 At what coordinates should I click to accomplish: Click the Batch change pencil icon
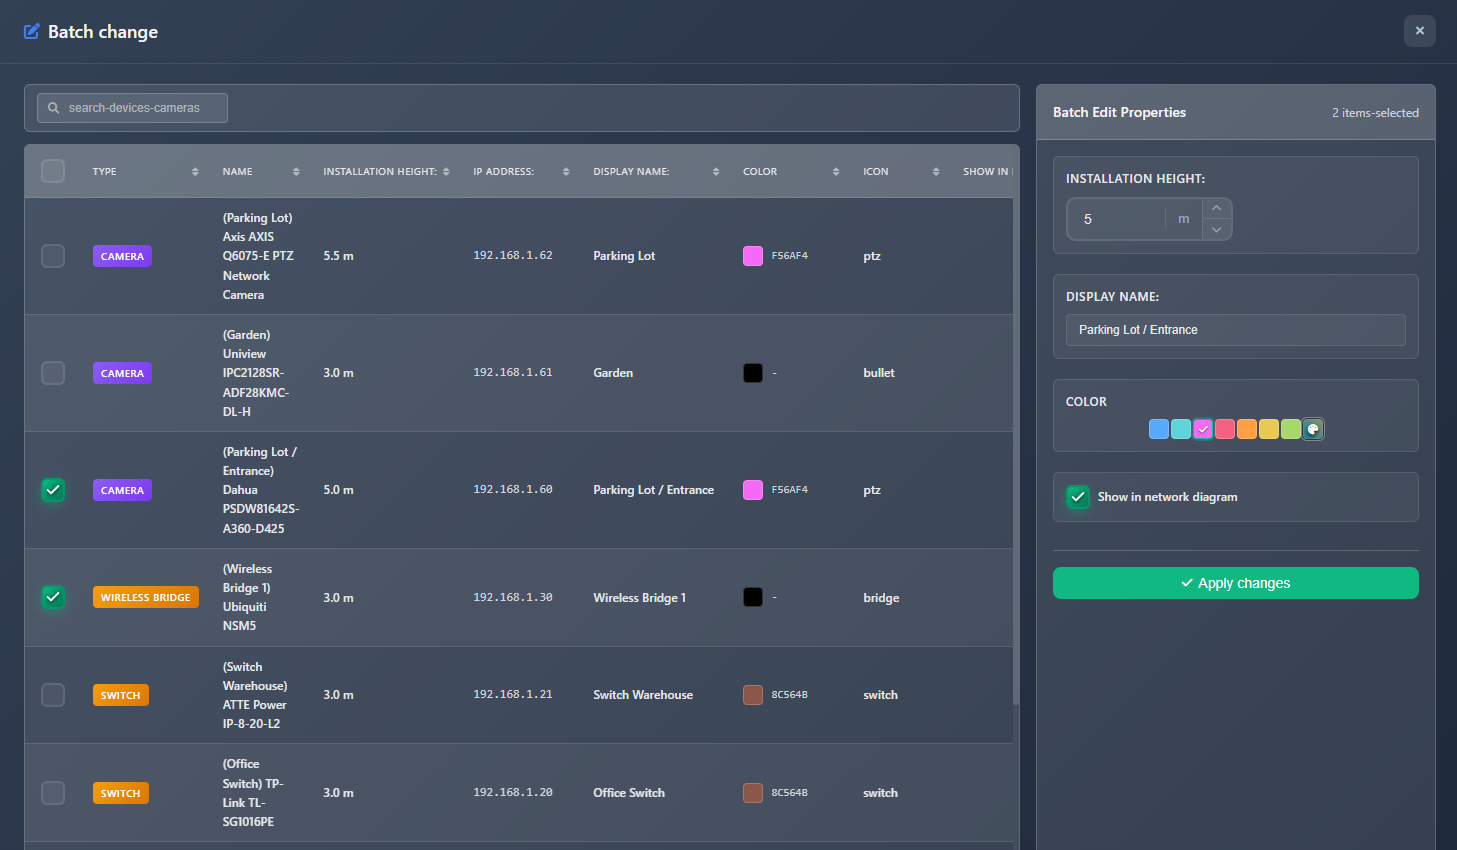[31, 31]
